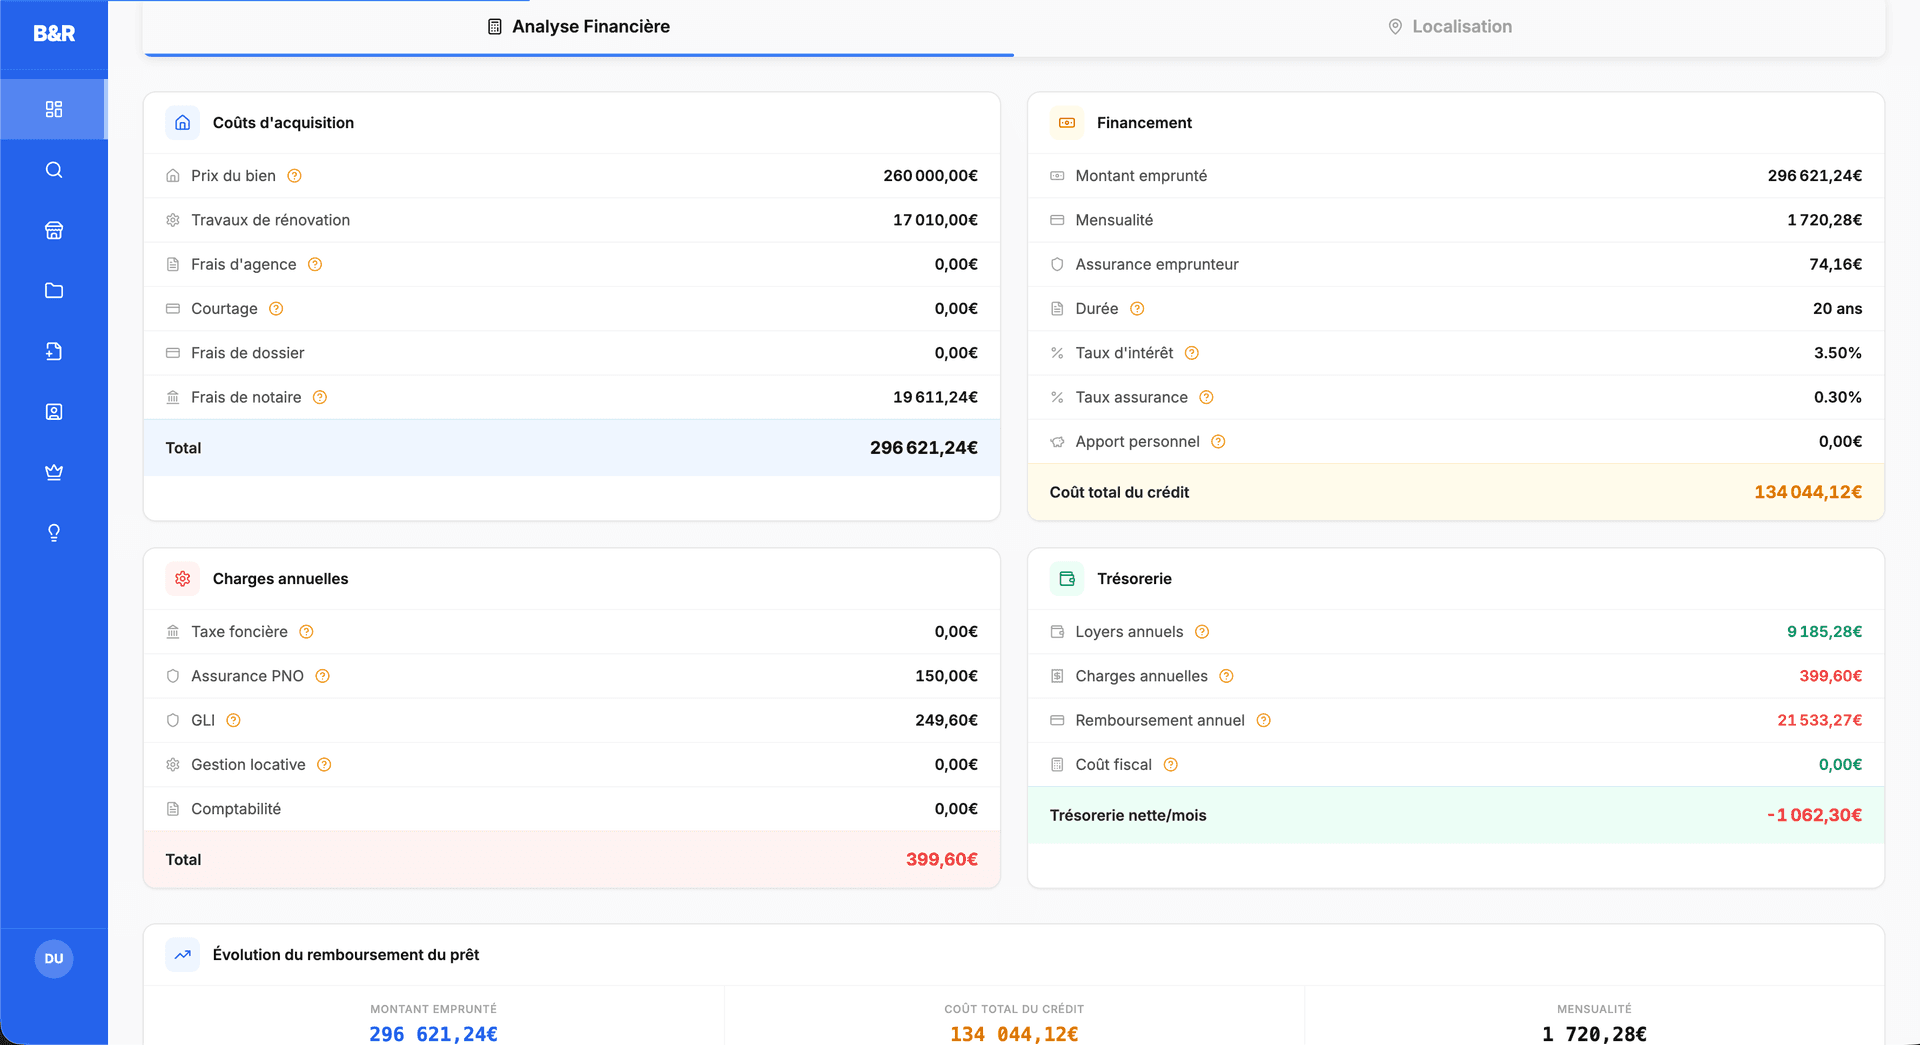Open the DU user avatar

54,959
